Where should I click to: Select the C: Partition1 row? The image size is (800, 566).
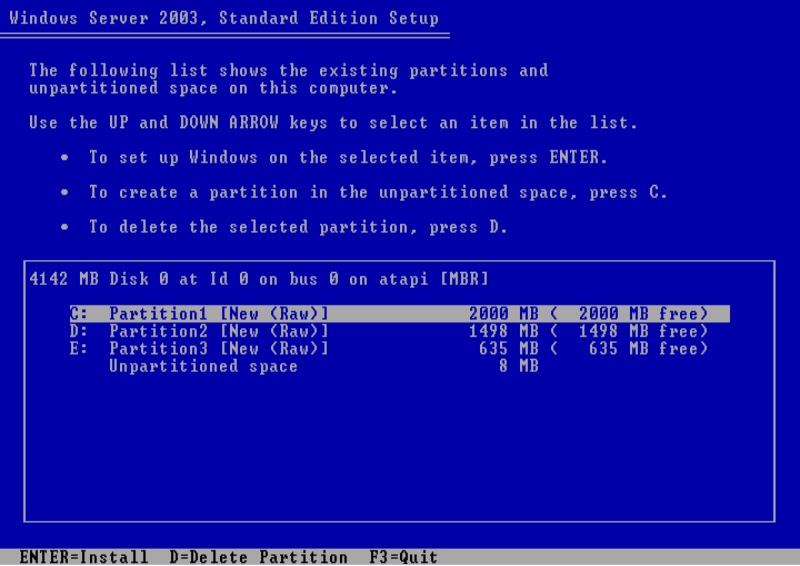click(x=399, y=313)
